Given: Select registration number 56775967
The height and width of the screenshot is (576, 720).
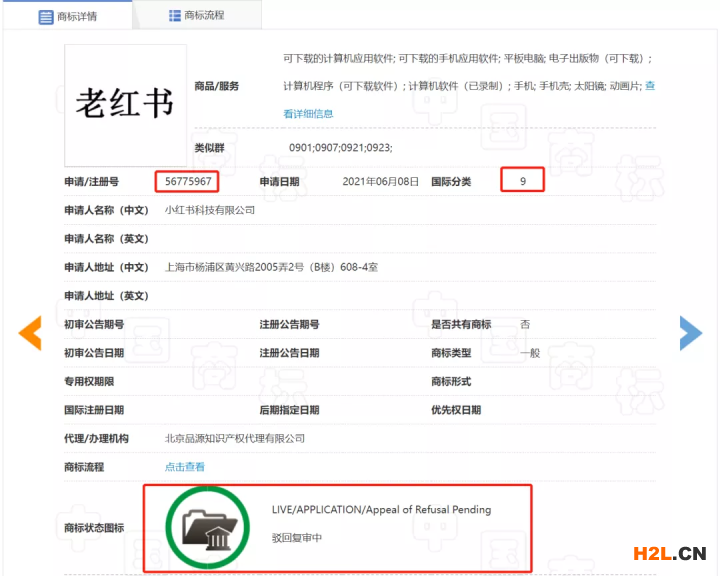Looking at the screenshot, I should (x=188, y=181).
